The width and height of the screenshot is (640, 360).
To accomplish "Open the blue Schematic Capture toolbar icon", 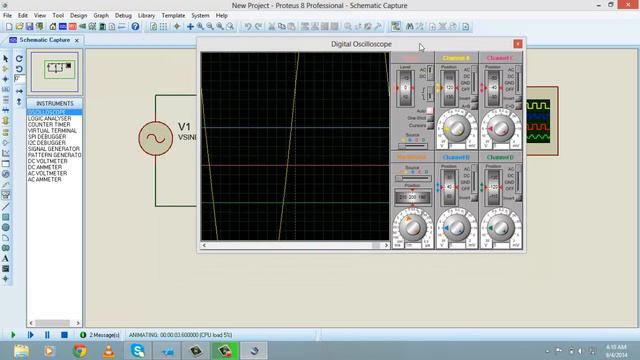I will (x=62, y=27).
